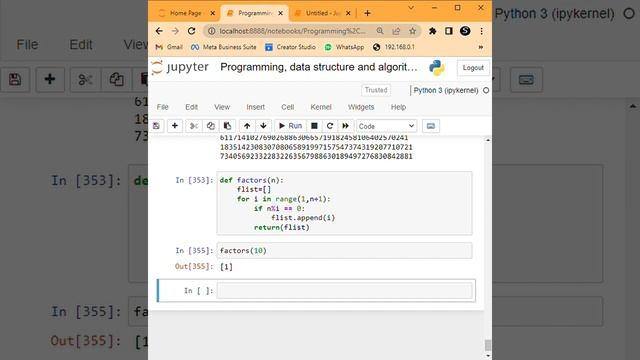Open the Edit menu in Jupyter
Image resolution: width=640 pixels, height=360 pixels.
click(x=191, y=107)
